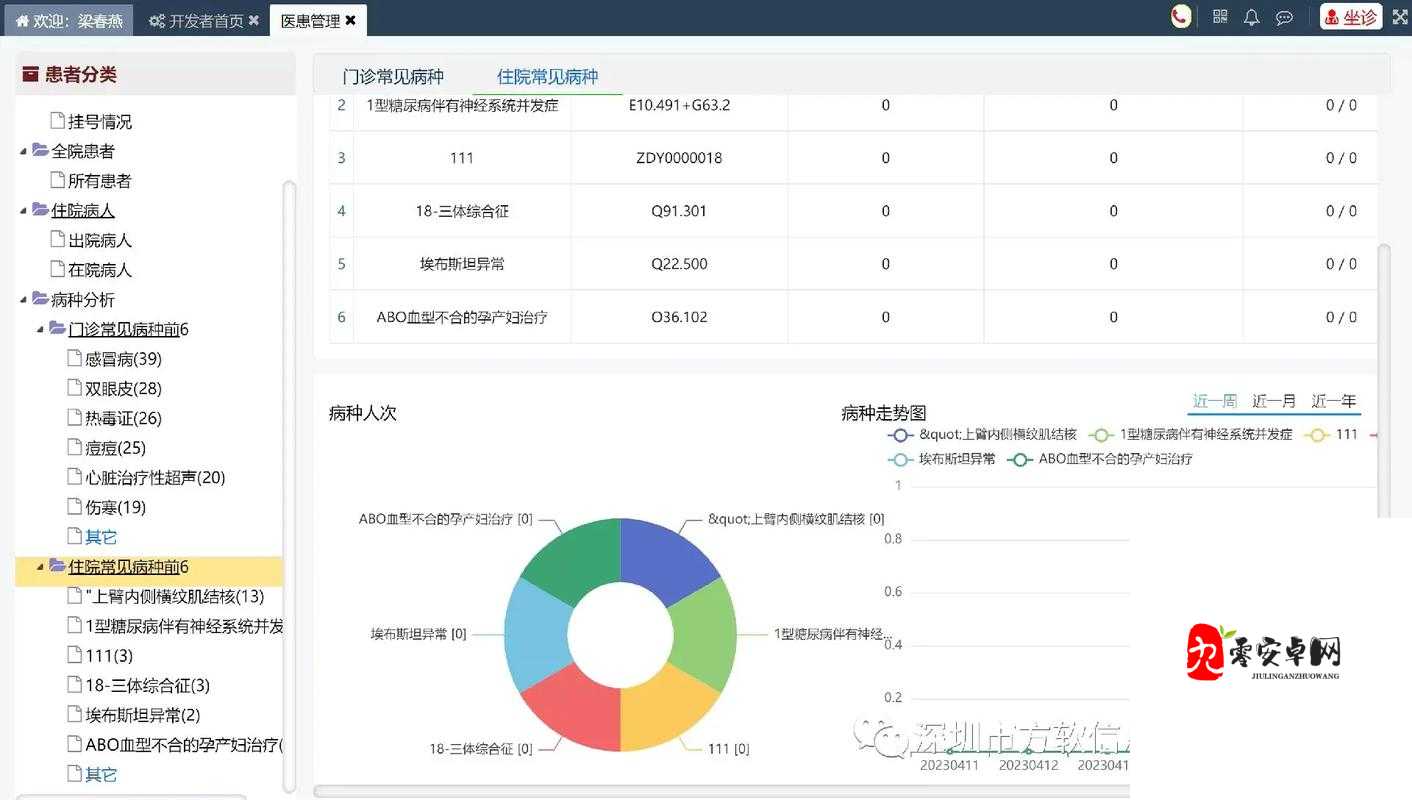Open the QR code grid icon

[1220, 17]
